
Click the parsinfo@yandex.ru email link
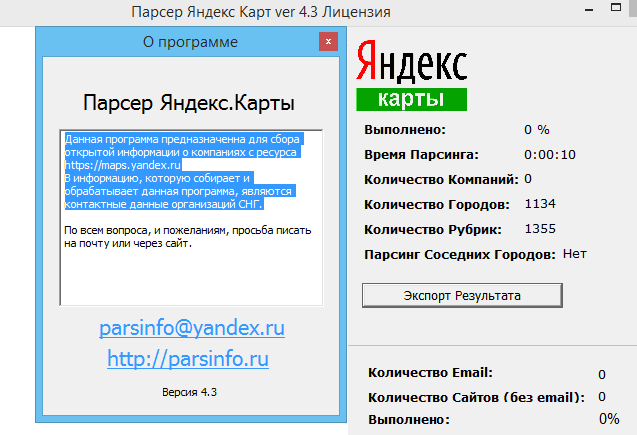pos(191,329)
